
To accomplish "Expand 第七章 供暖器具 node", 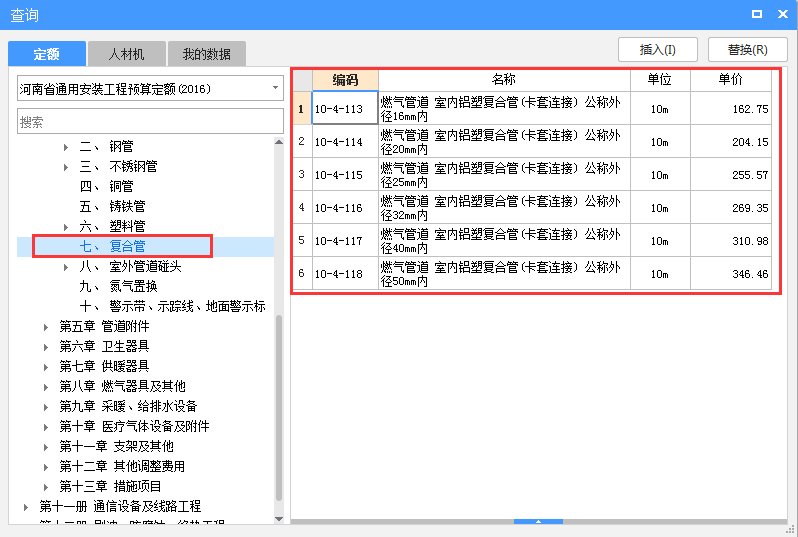I will click(x=46, y=366).
